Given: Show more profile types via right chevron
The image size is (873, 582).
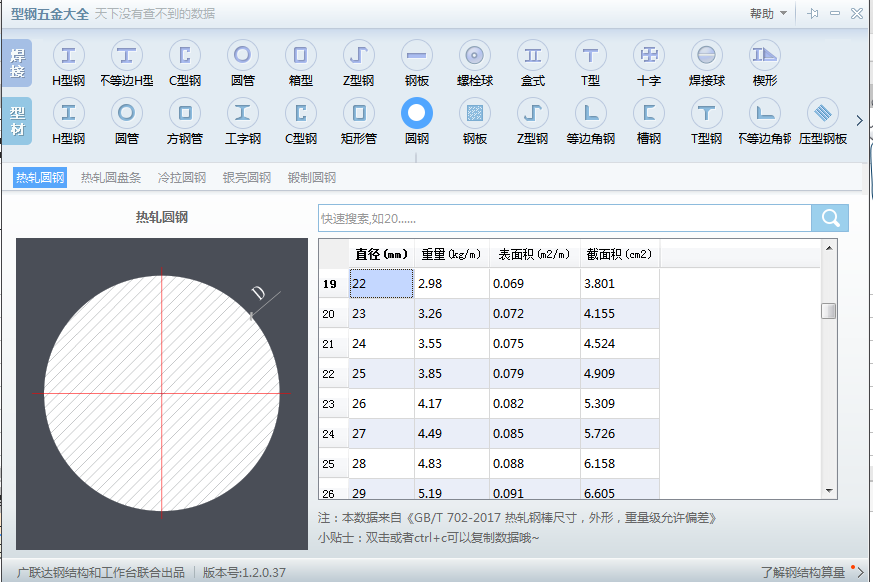Looking at the screenshot, I should click(x=859, y=120).
